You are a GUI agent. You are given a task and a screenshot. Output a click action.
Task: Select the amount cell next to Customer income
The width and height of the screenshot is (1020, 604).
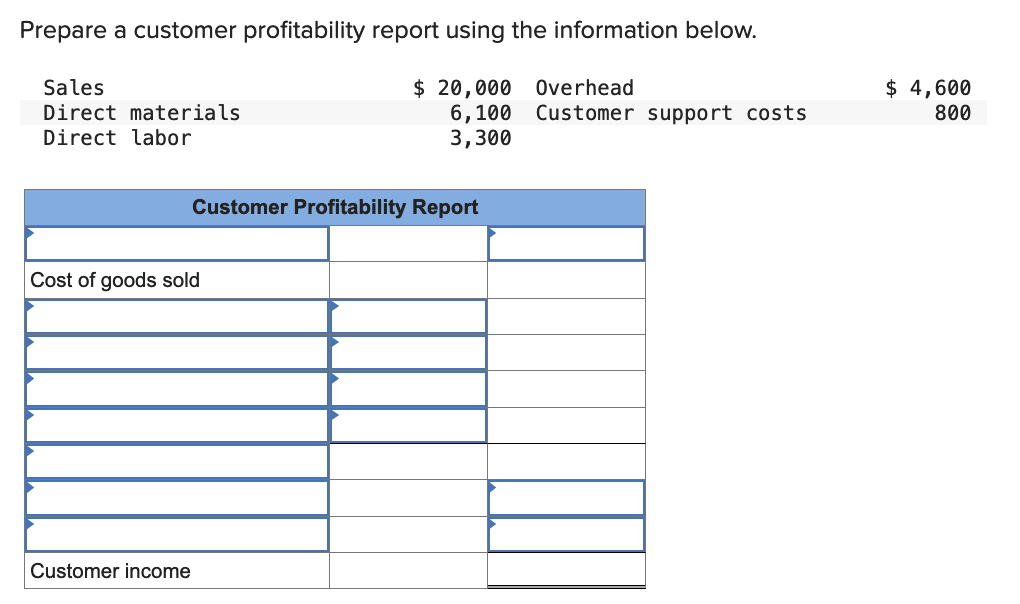(407, 571)
